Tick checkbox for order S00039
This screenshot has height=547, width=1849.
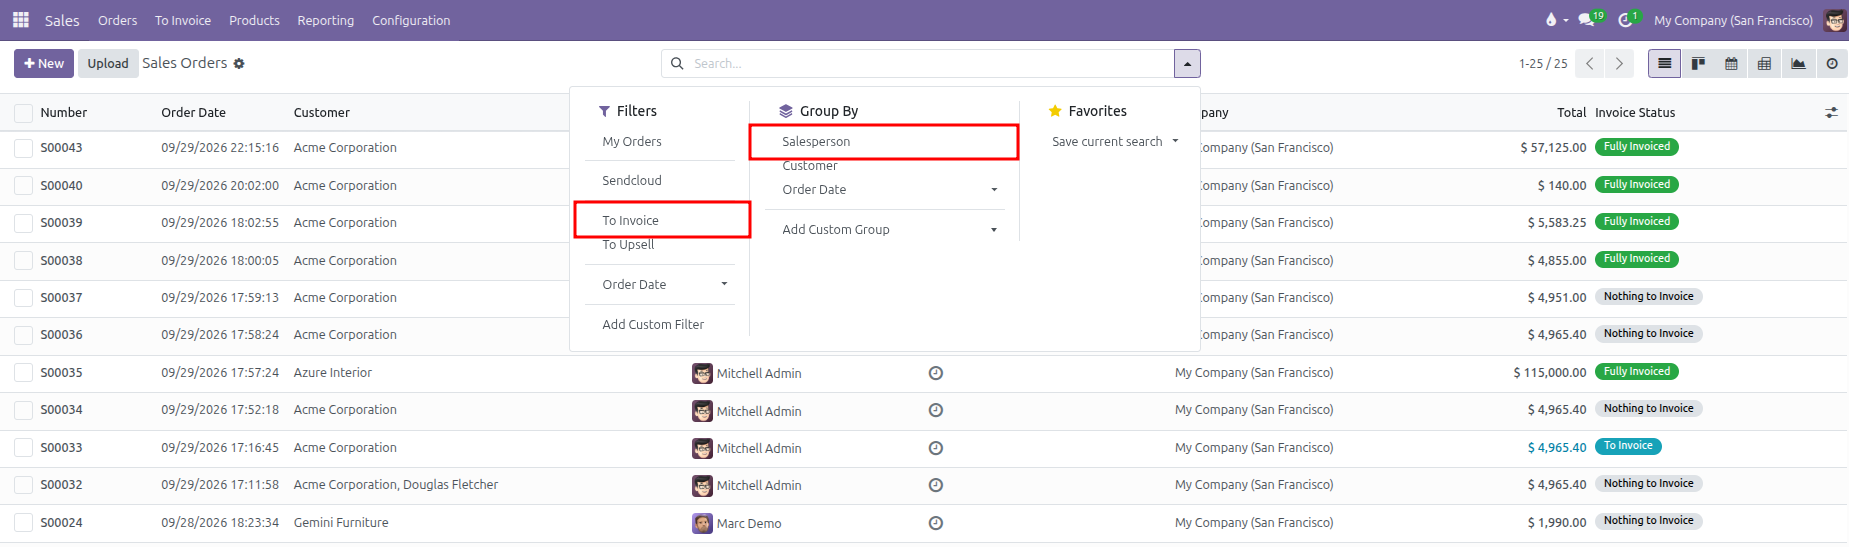click(23, 223)
